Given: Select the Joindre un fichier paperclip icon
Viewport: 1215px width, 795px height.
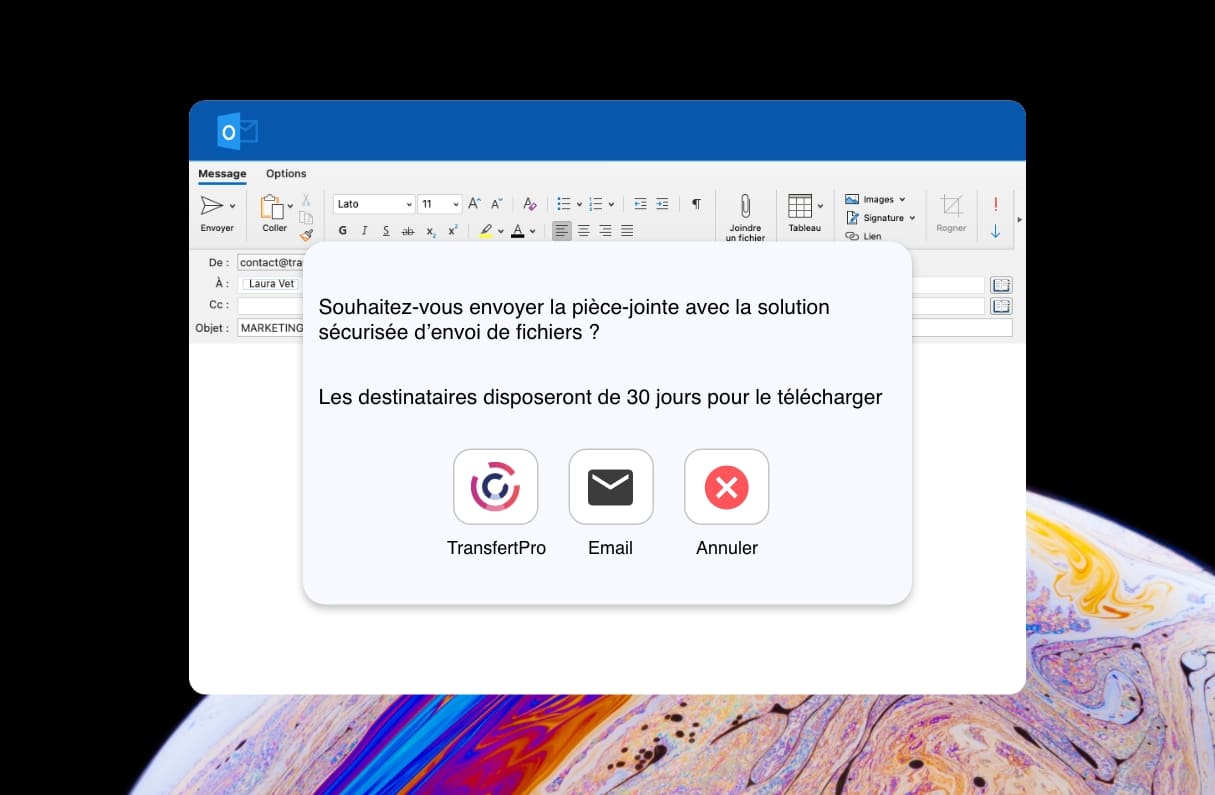Looking at the screenshot, I should [745, 207].
